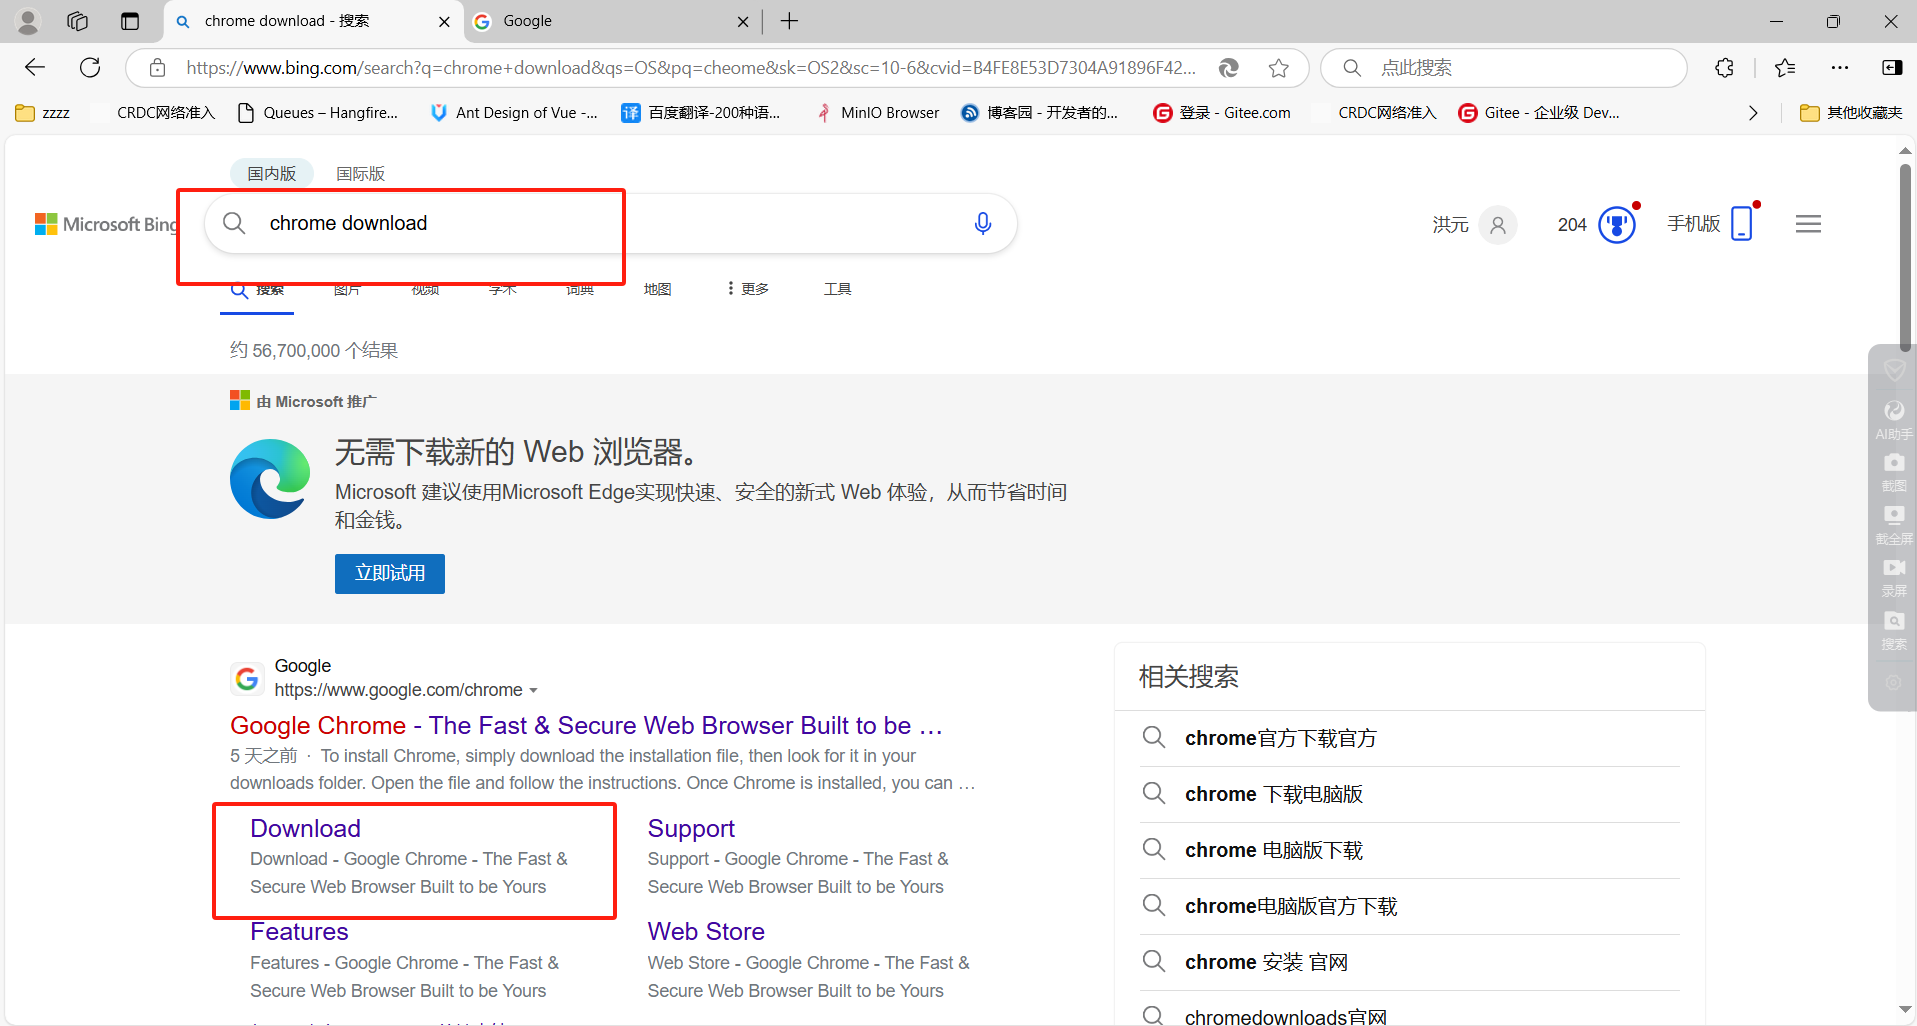Click the Google favicon beside result

247,679
